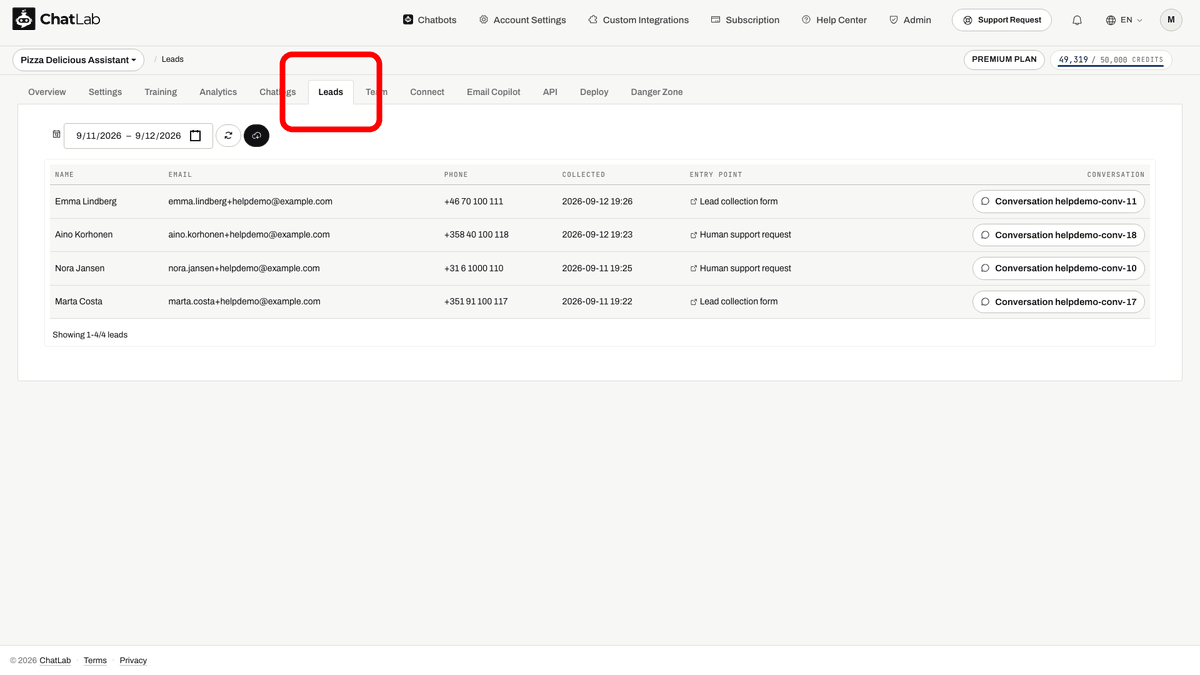Open the API tab
This screenshot has height=675, width=1200.
pyautogui.click(x=550, y=92)
